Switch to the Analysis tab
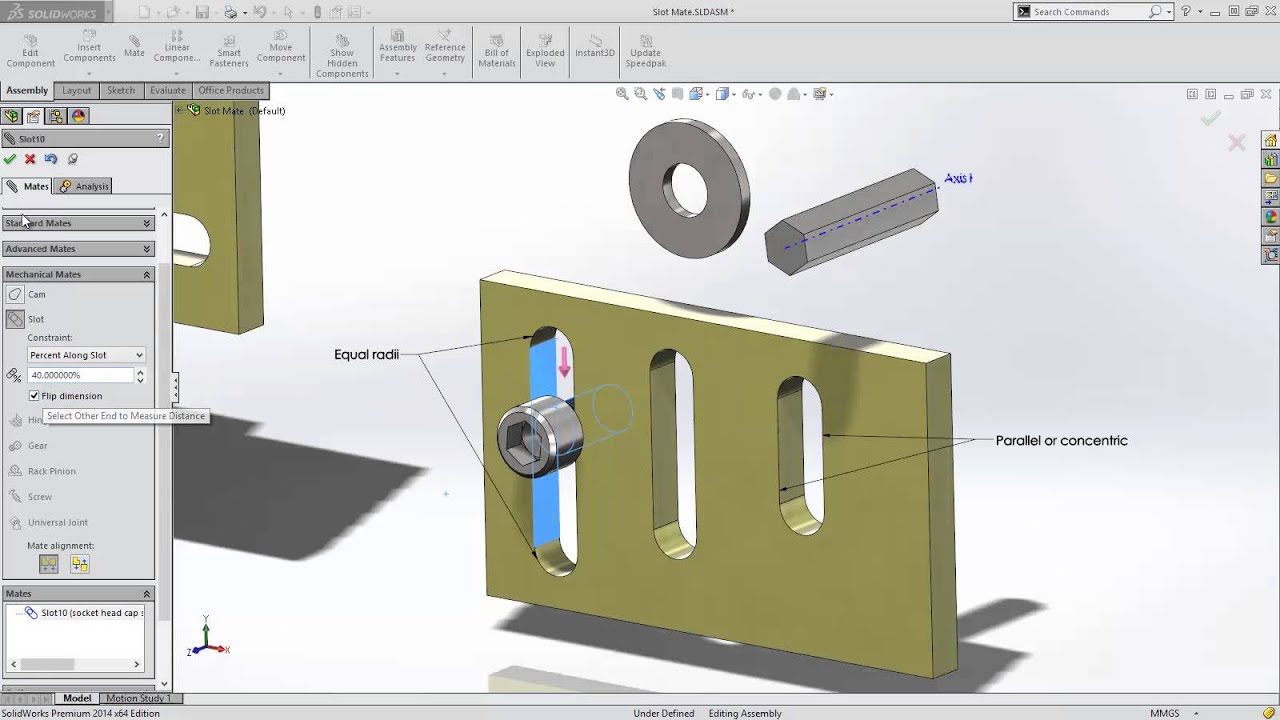Viewport: 1280px width, 720px height. pyautogui.click(x=84, y=186)
